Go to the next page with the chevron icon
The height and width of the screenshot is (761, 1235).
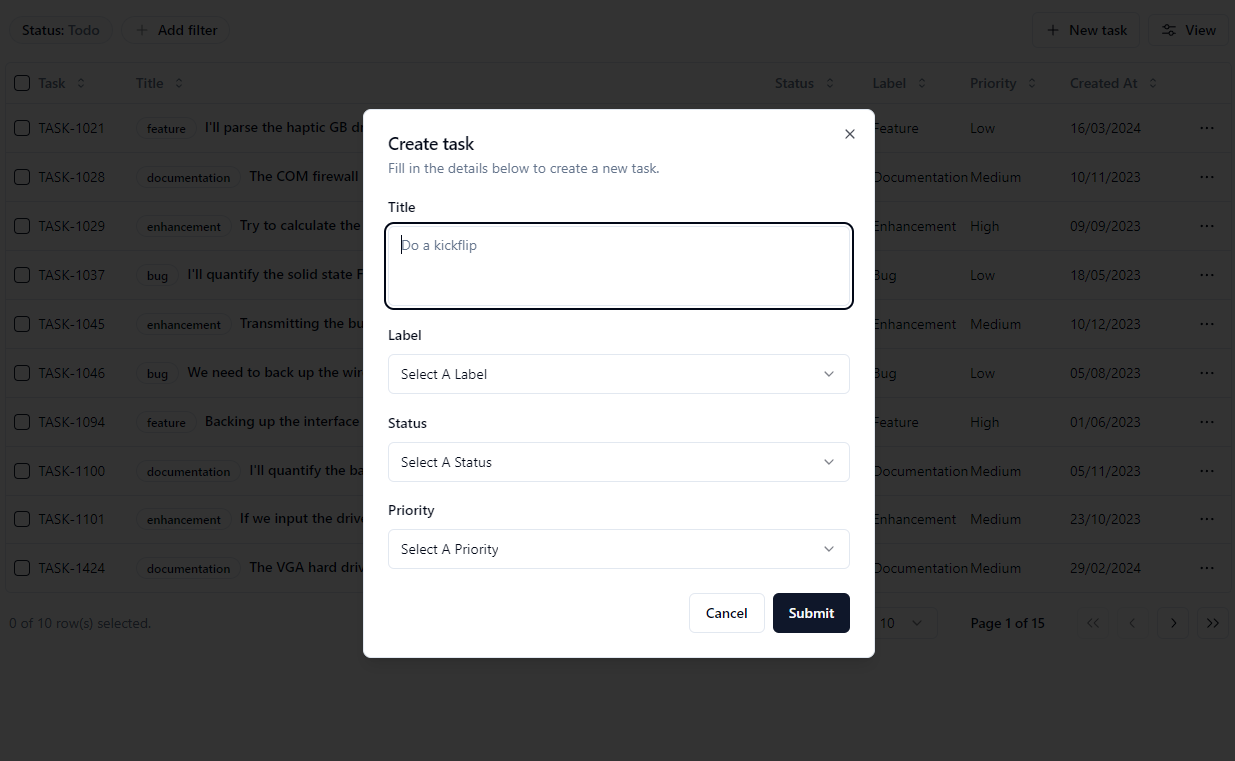pyautogui.click(x=1172, y=622)
